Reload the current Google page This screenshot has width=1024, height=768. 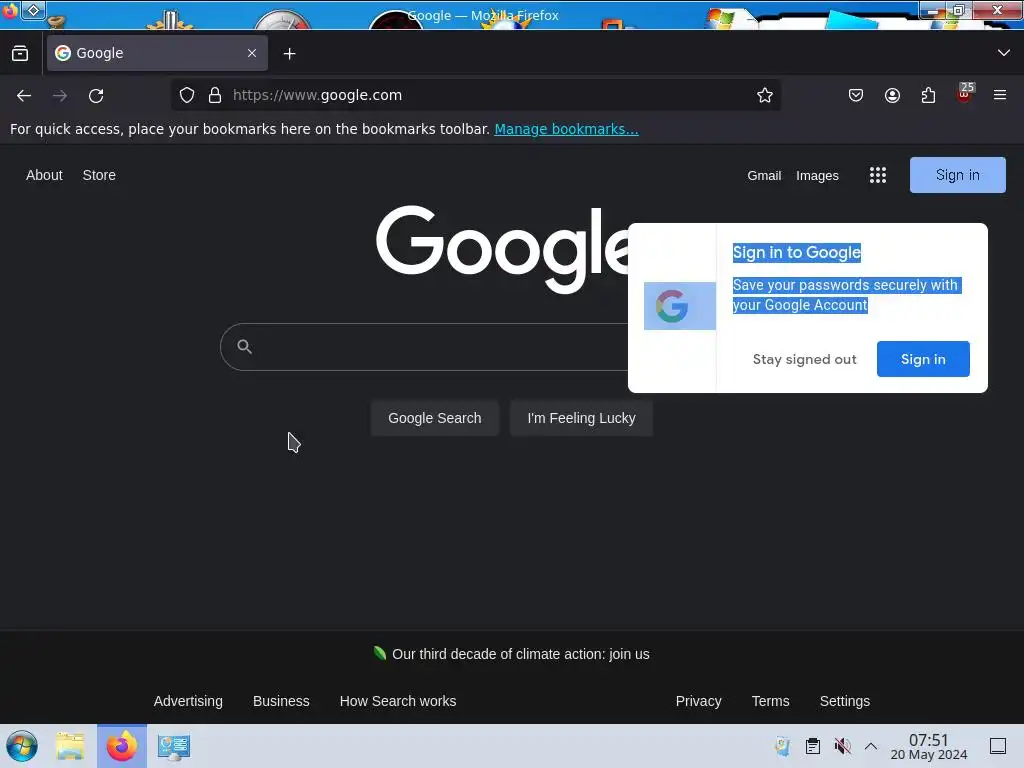tap(96, 95)
